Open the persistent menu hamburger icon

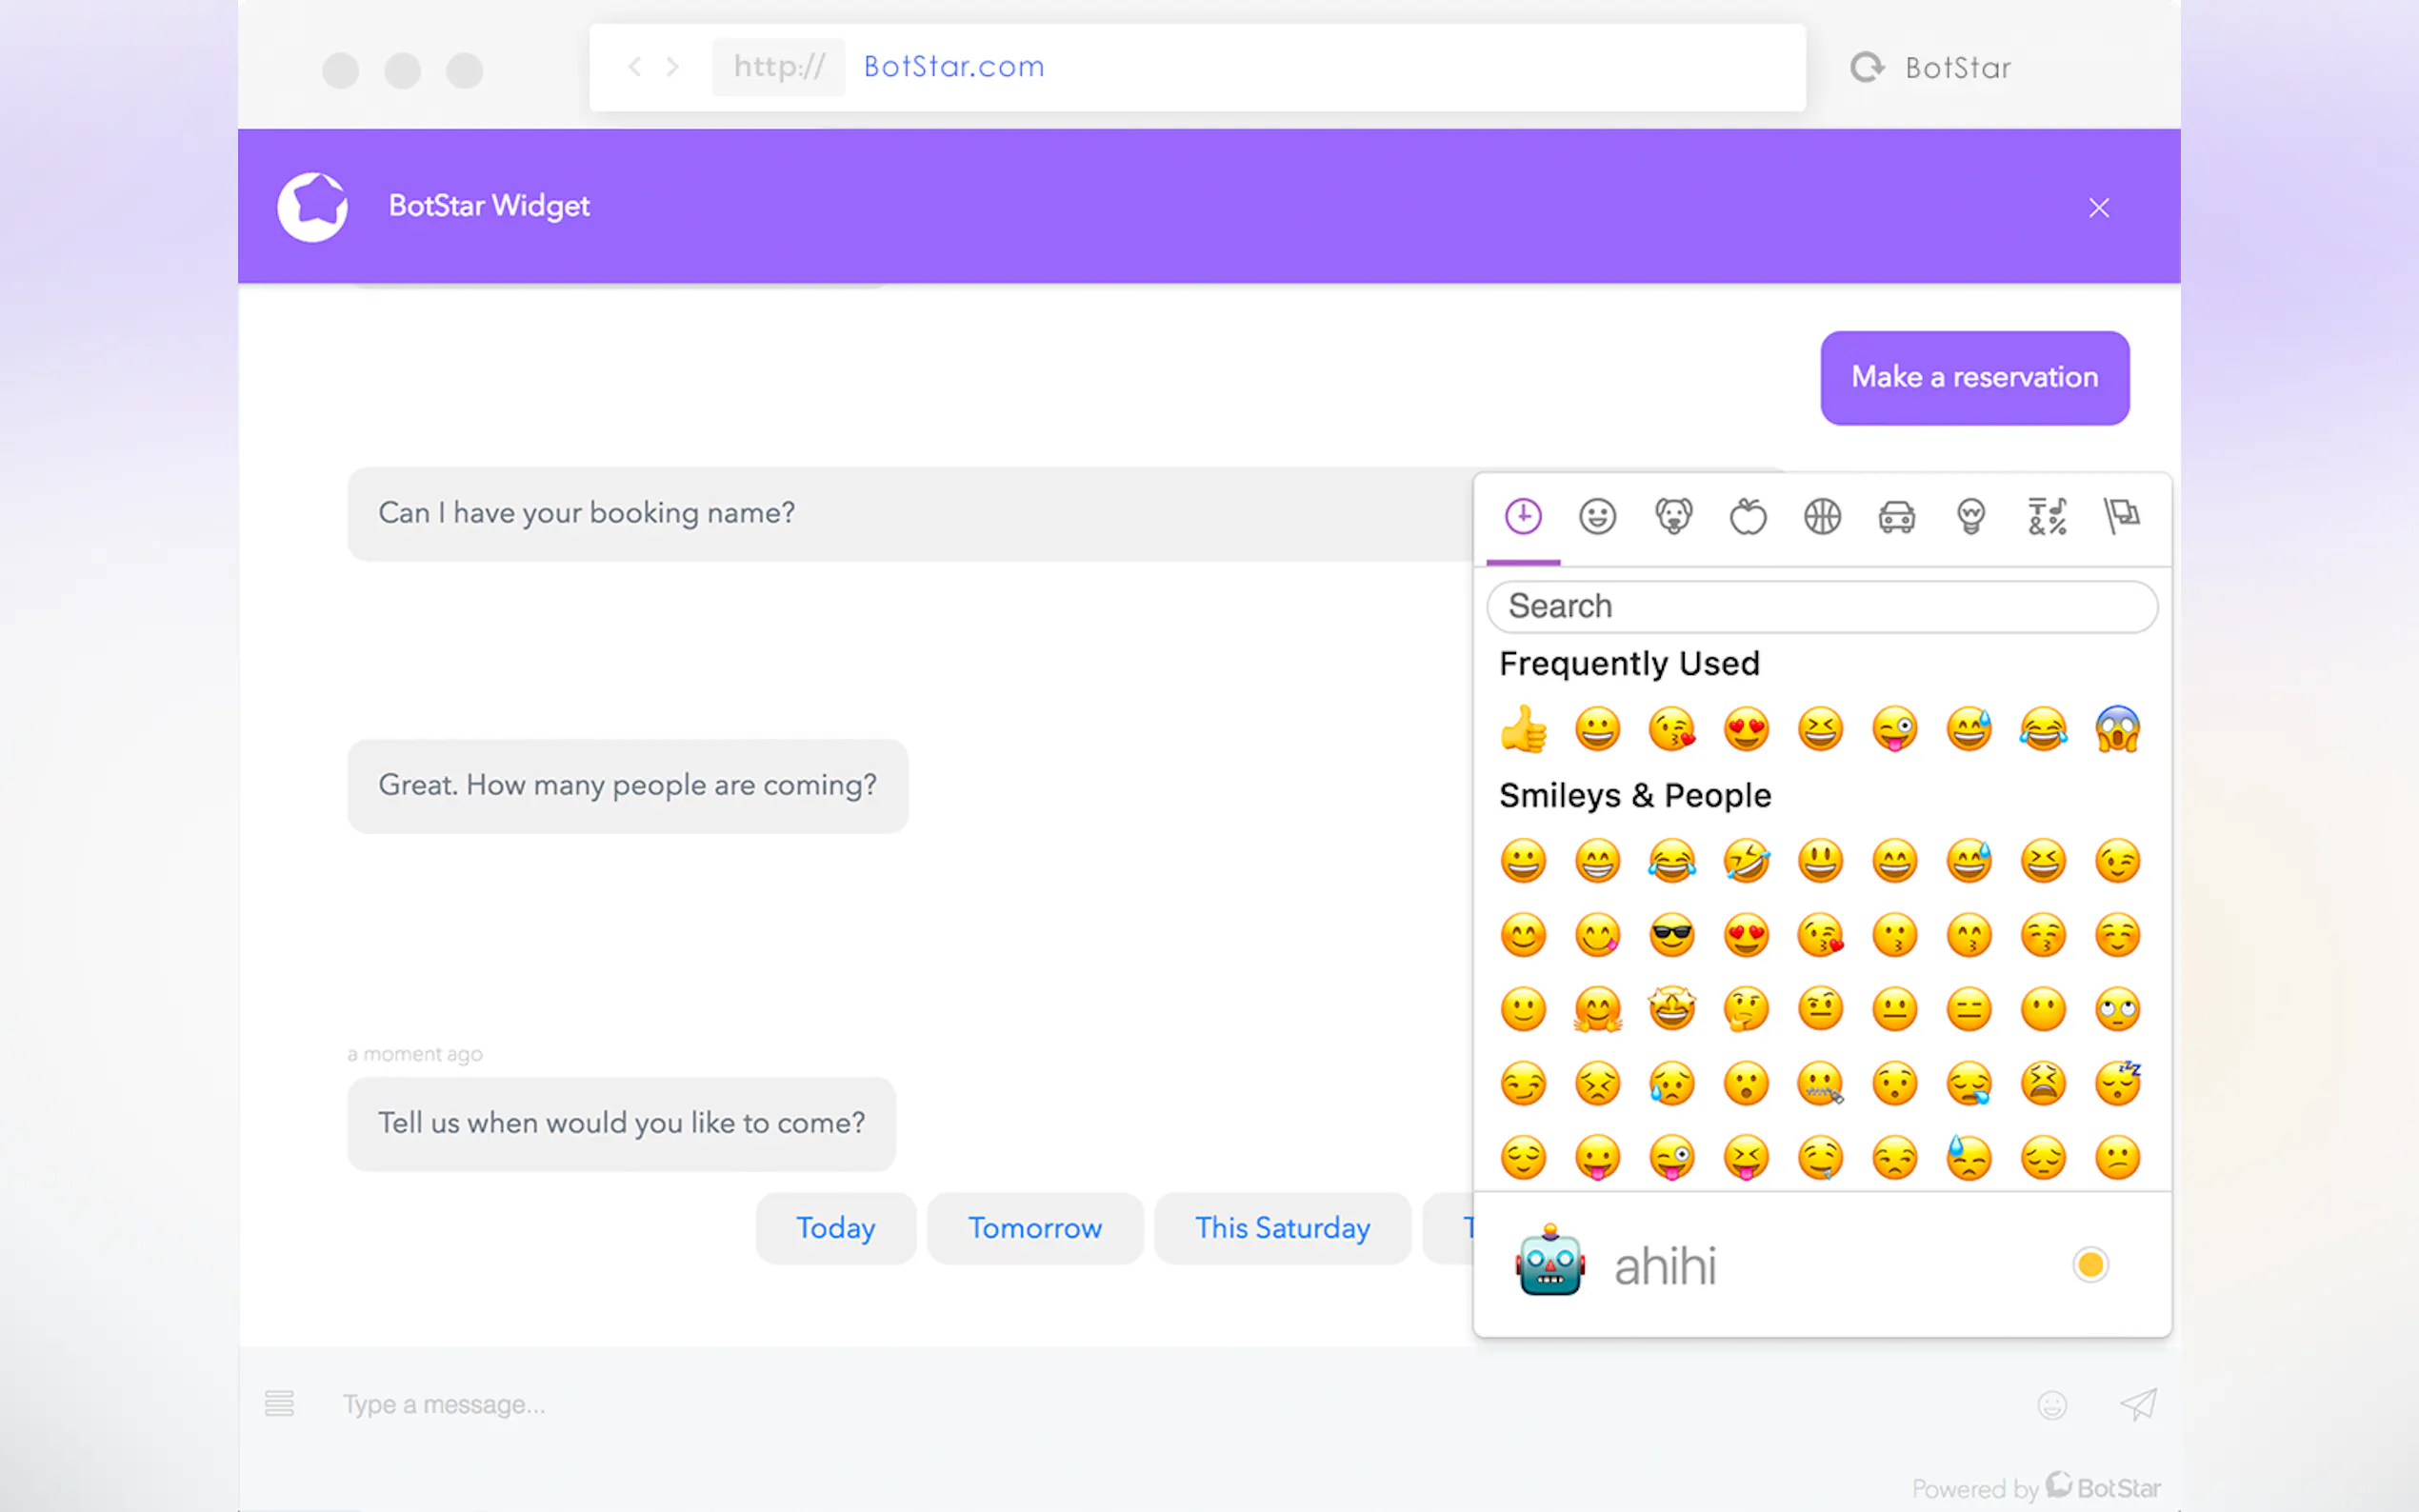[x=279, y=1404]
